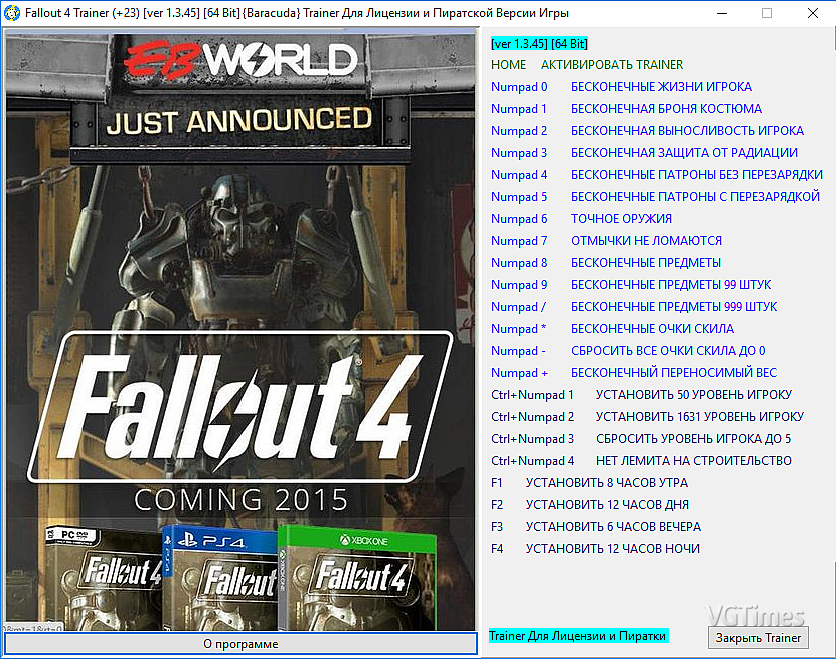The height and width of the screenshot is (659, 836).
Task: Click the "[ver 1.3.45] [64 Bit]" version label
Action: coord(539,44)
